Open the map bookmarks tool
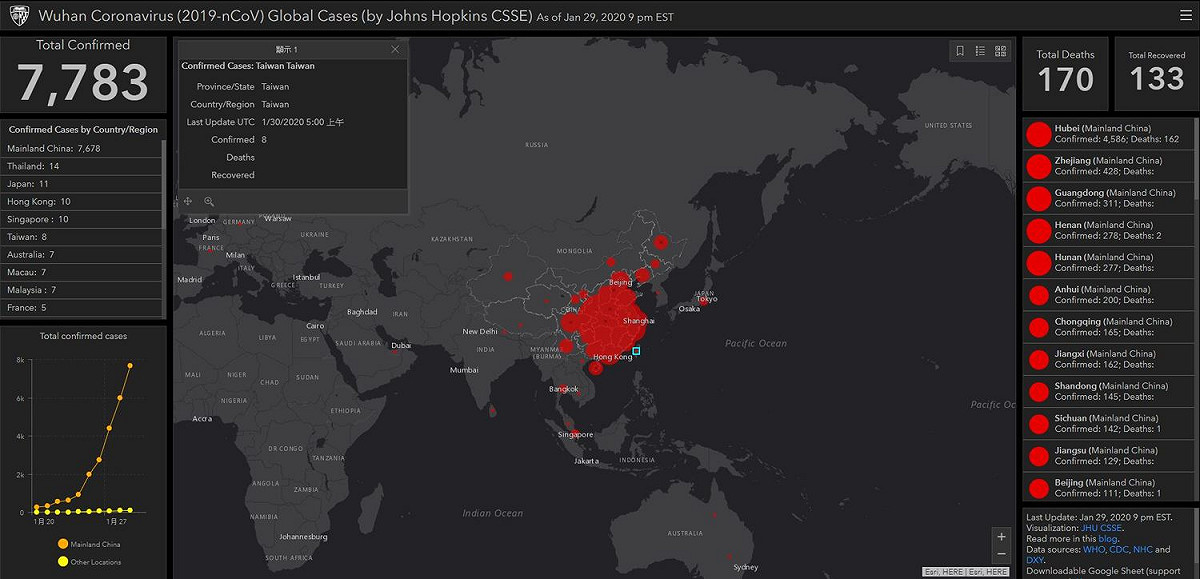The height and width of the screenshot is (579, 1200). tap(960, 51)
